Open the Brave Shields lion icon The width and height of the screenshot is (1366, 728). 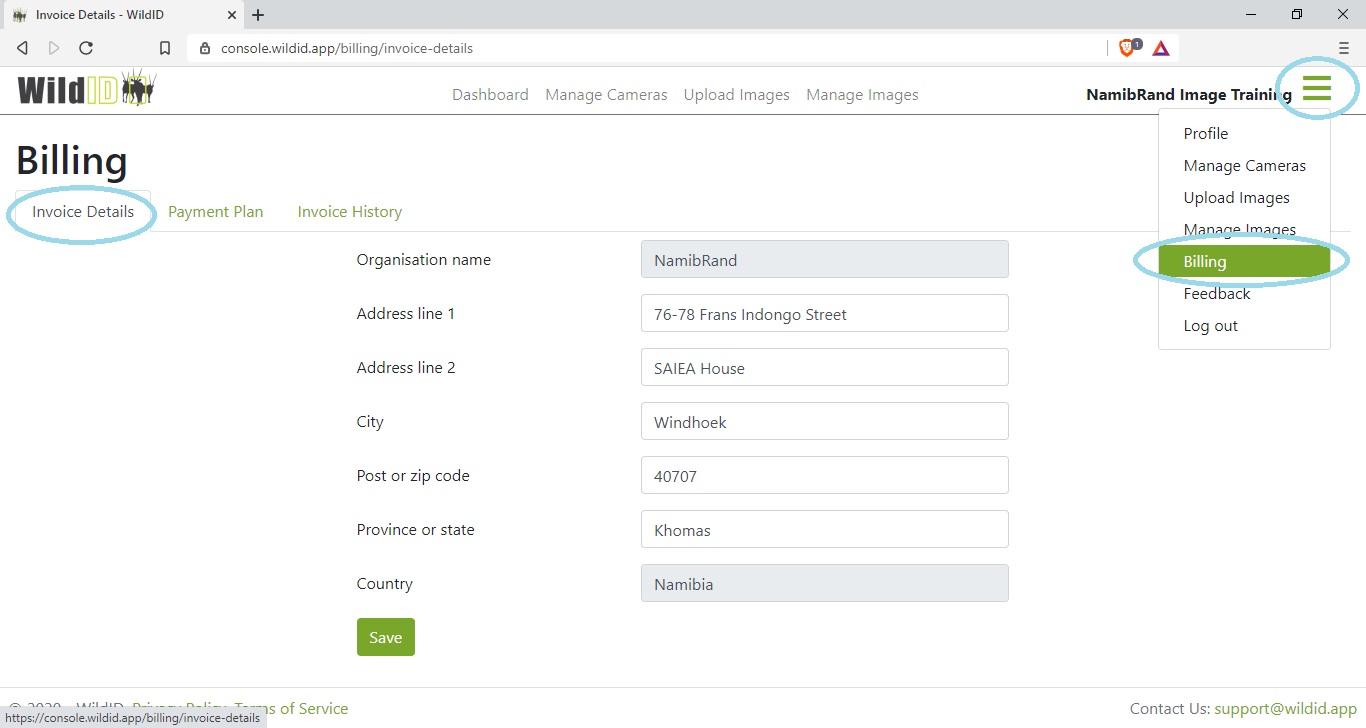click(1127, 48)
